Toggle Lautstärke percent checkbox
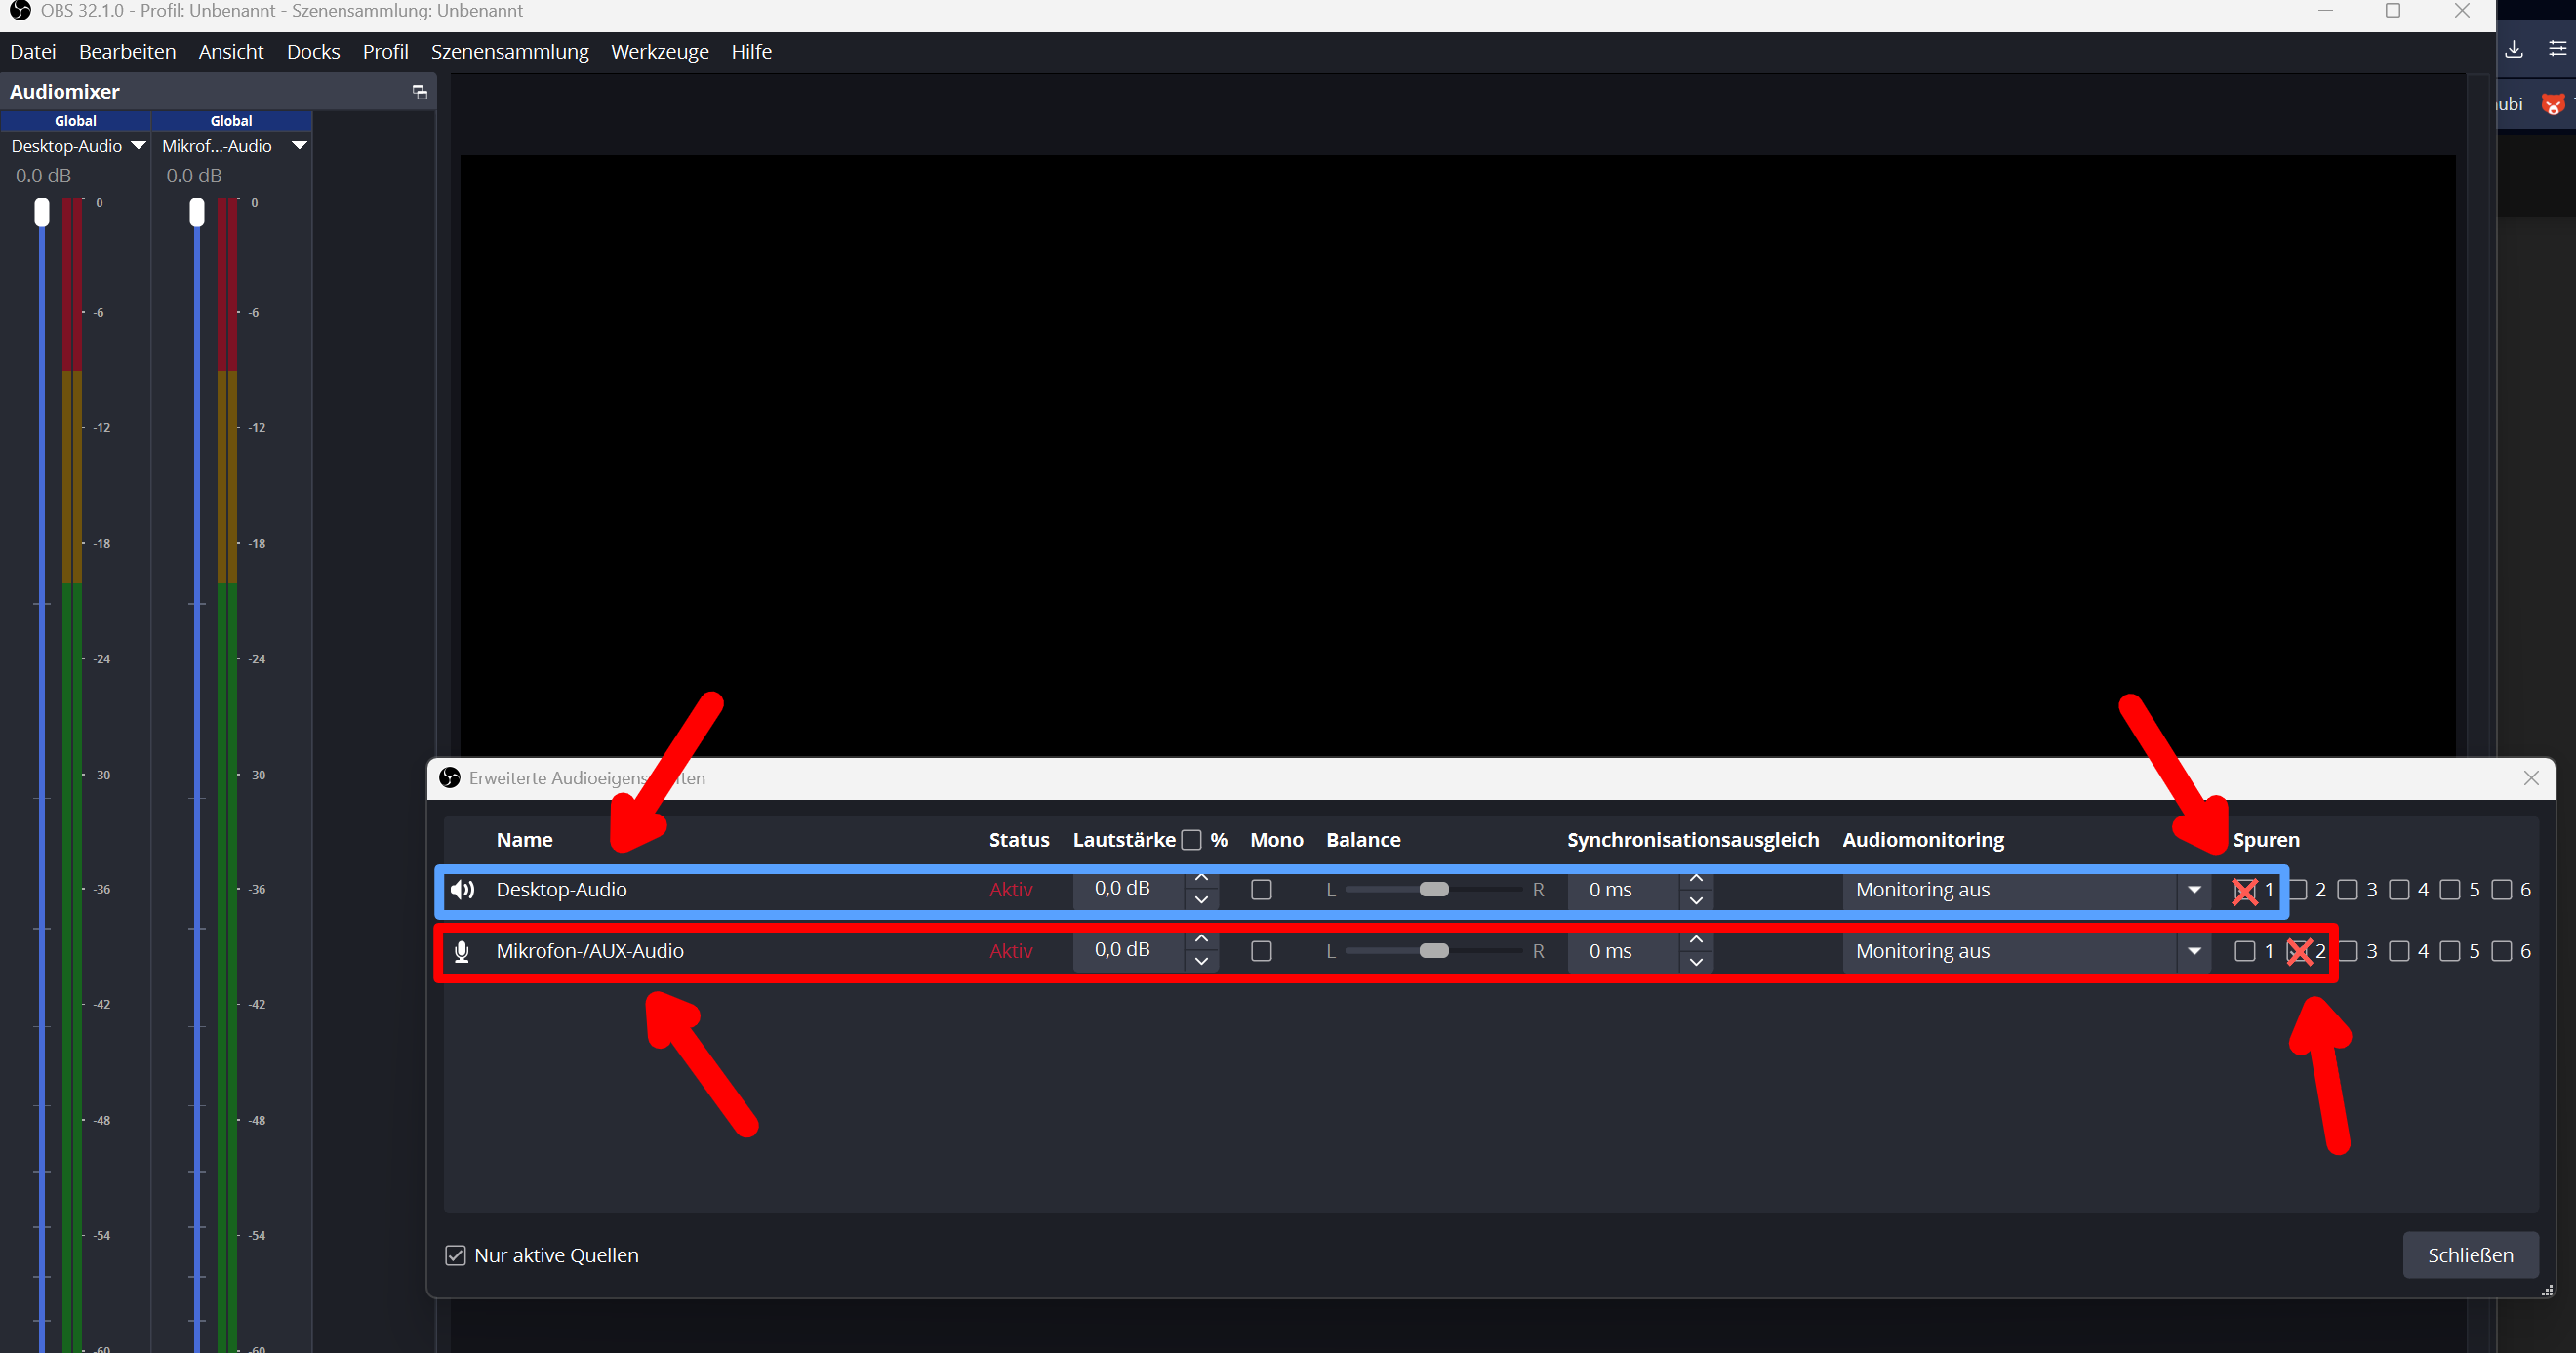 1191,840
